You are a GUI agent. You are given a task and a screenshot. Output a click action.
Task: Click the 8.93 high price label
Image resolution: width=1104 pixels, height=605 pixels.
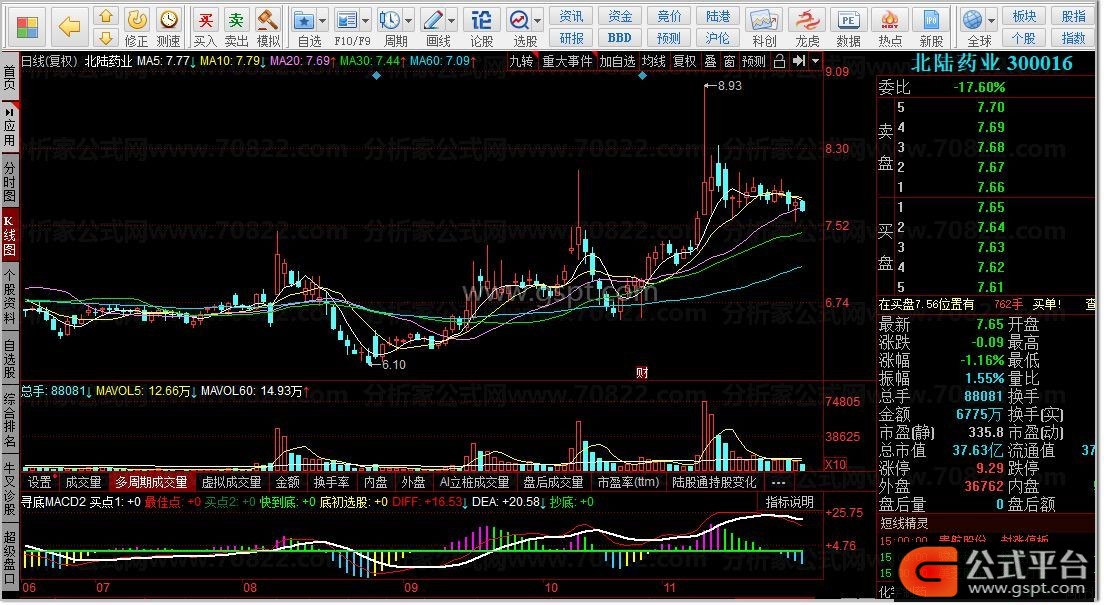pyautogui.click(x=729, y=85)
